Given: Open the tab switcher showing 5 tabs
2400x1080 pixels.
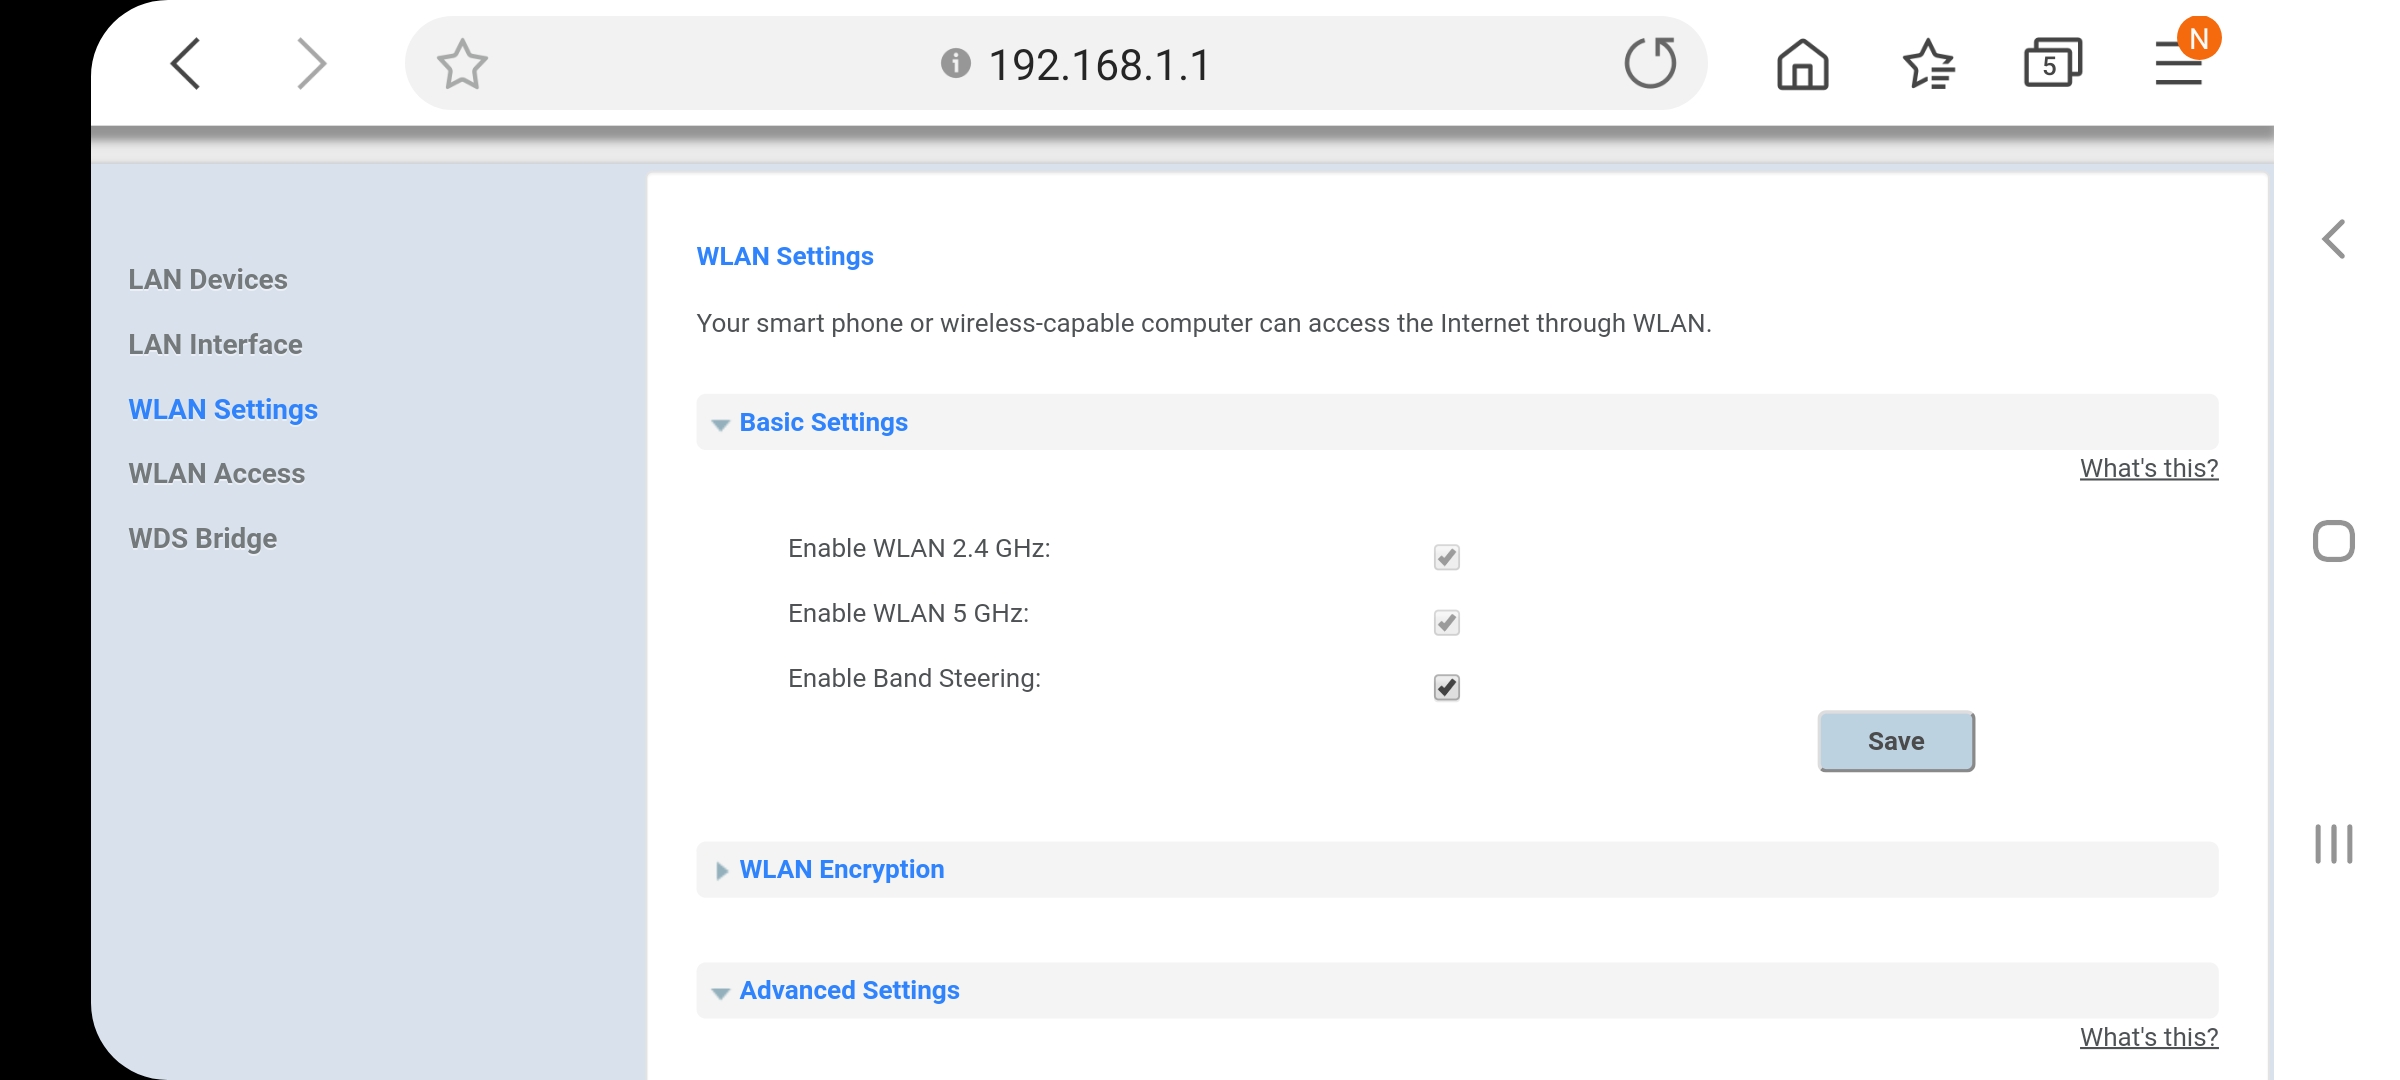Looking at the screenshot, I should (2052, 63).
